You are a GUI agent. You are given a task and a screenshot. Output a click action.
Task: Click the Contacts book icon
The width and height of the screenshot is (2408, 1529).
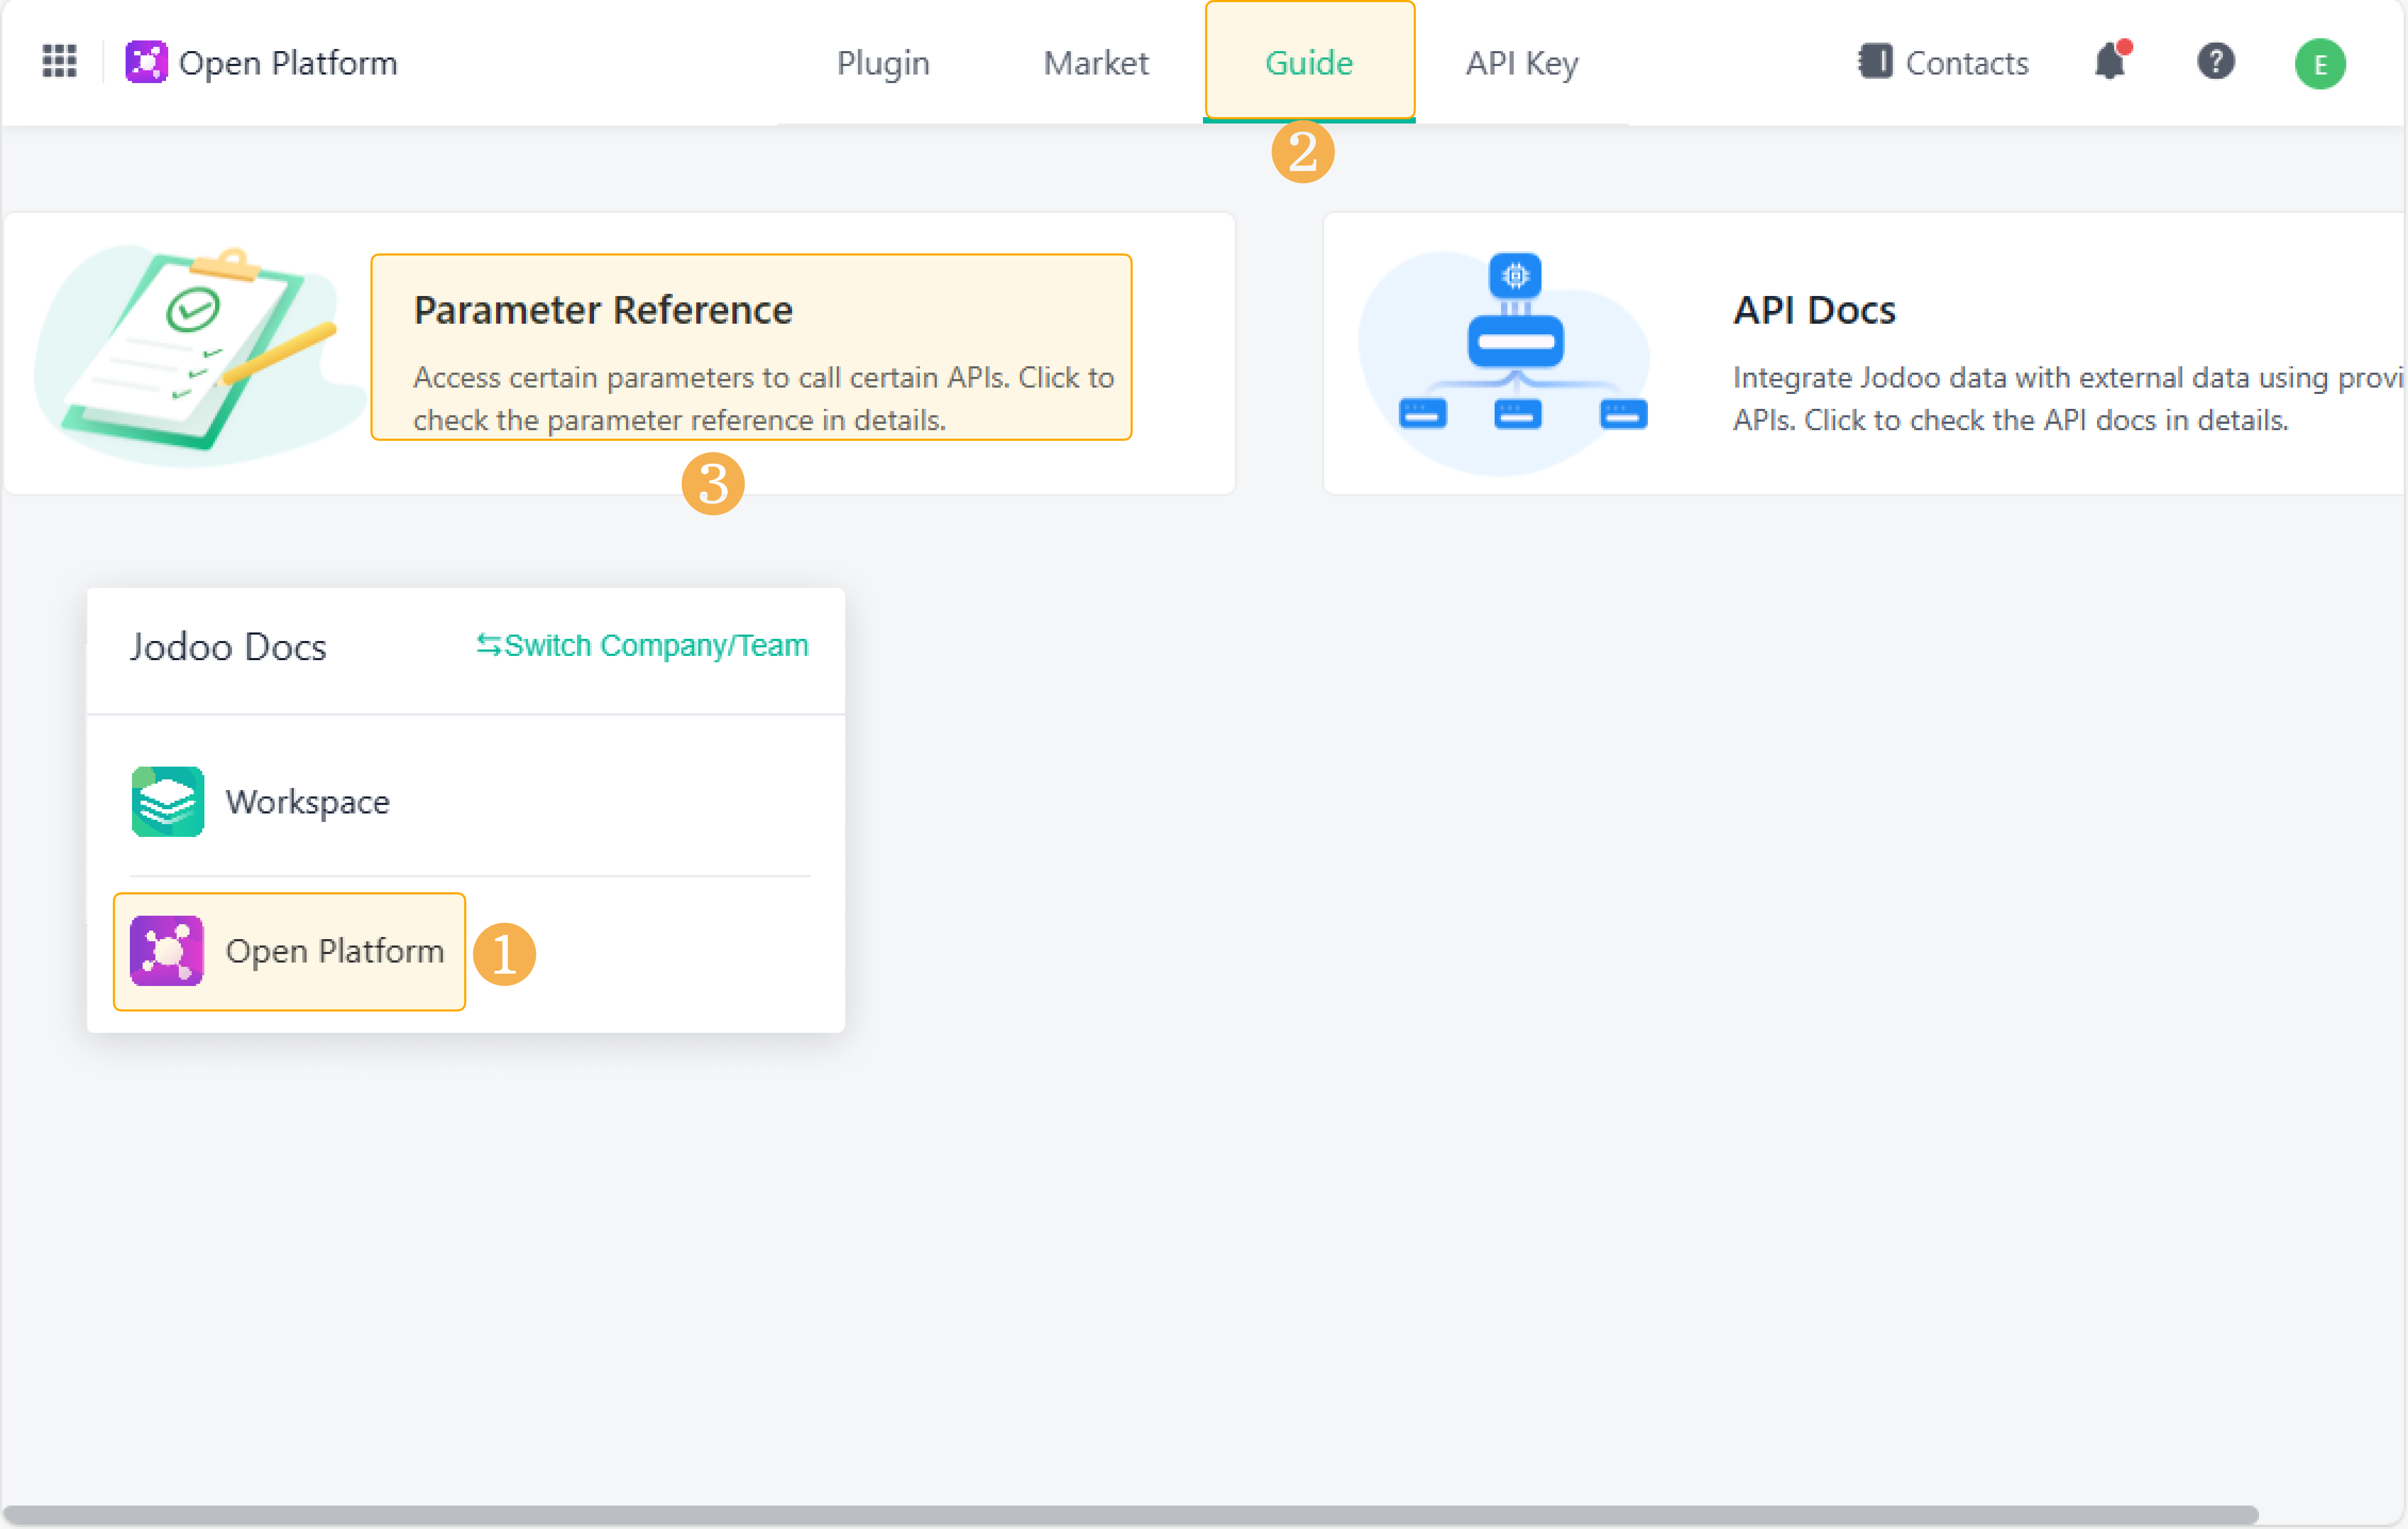pyautogui.click(x=1875, y=62)
